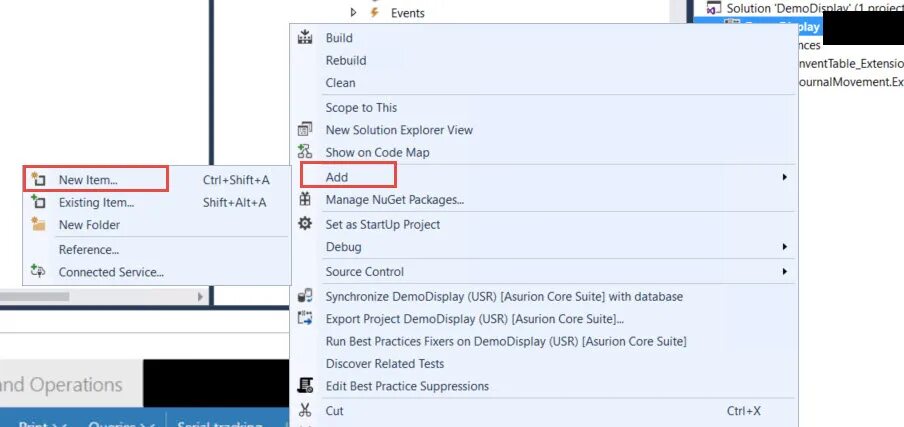Choose New Item... from Add submenu
The height and width of the screenshot is (427, 904).
pos(88,180)
